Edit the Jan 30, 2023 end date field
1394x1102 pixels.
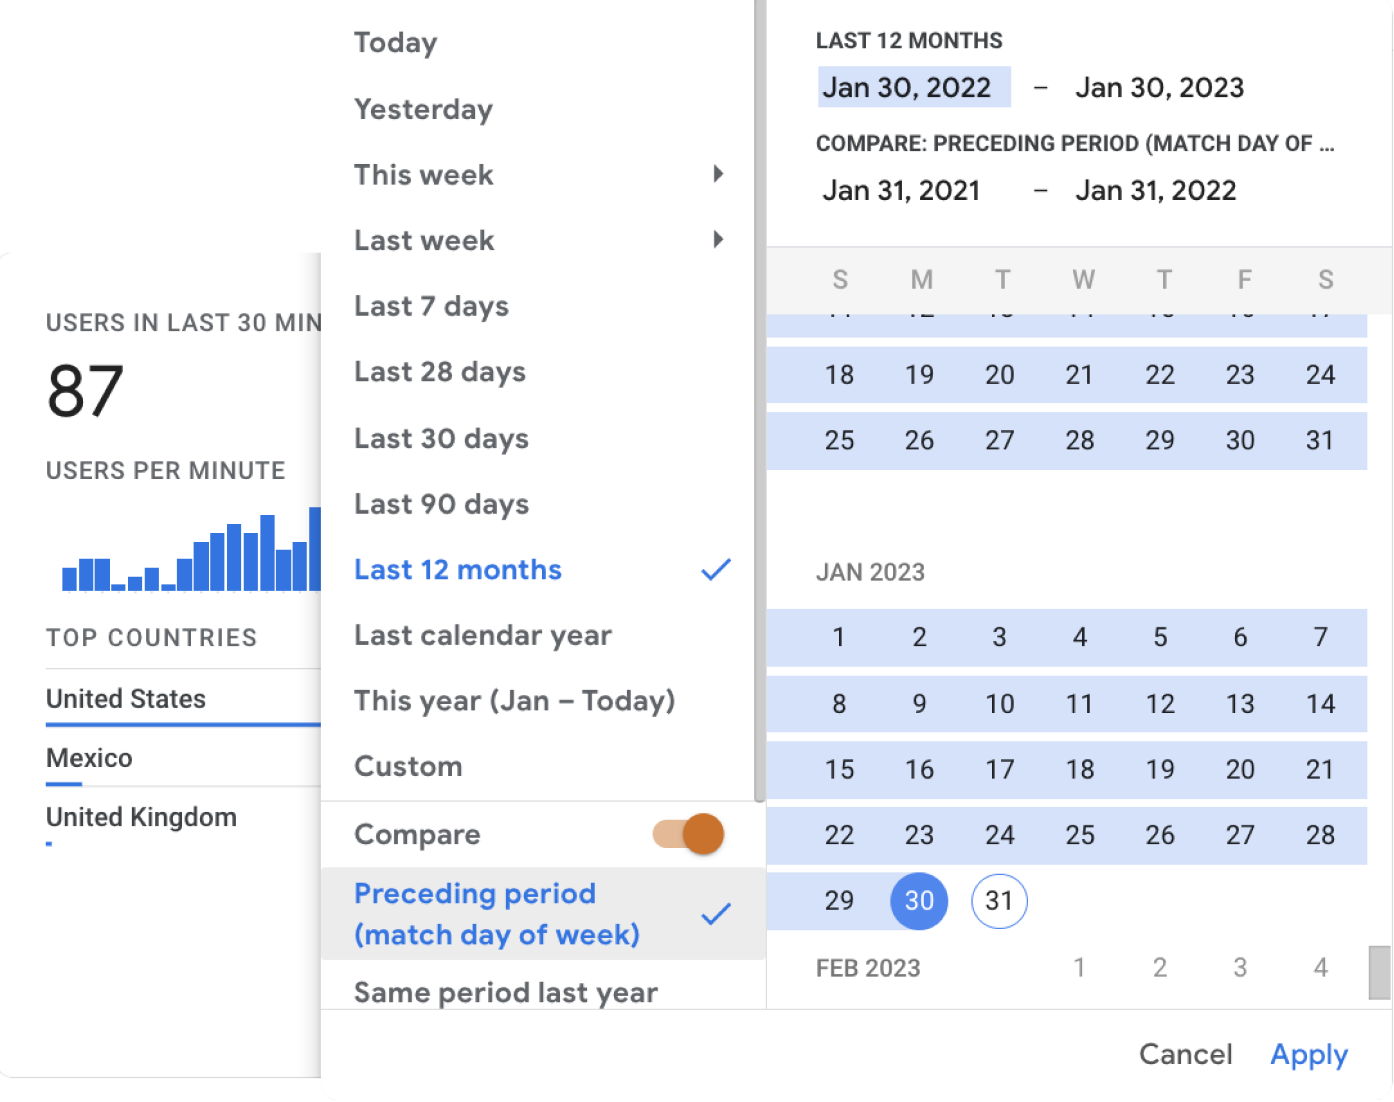(x=1160, y=87)
